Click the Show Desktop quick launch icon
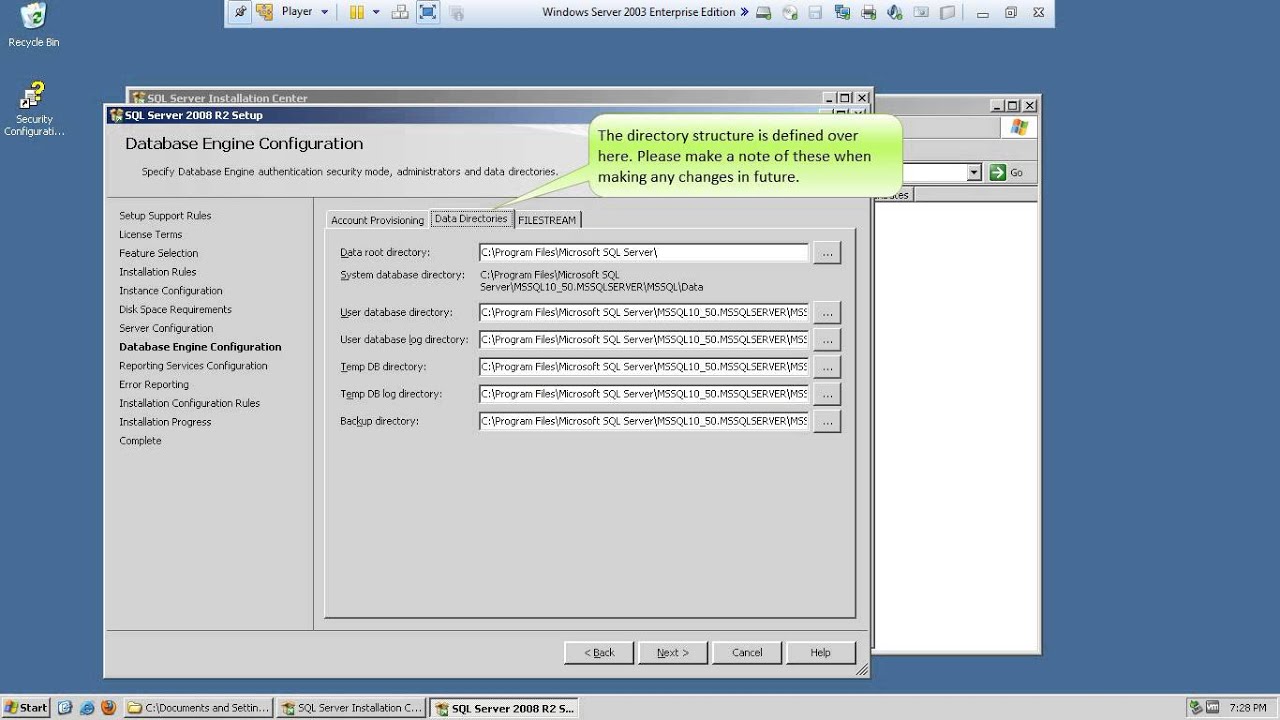This screenshot has height=720, width=1280. pyautogui.click(x=66, y=708)
